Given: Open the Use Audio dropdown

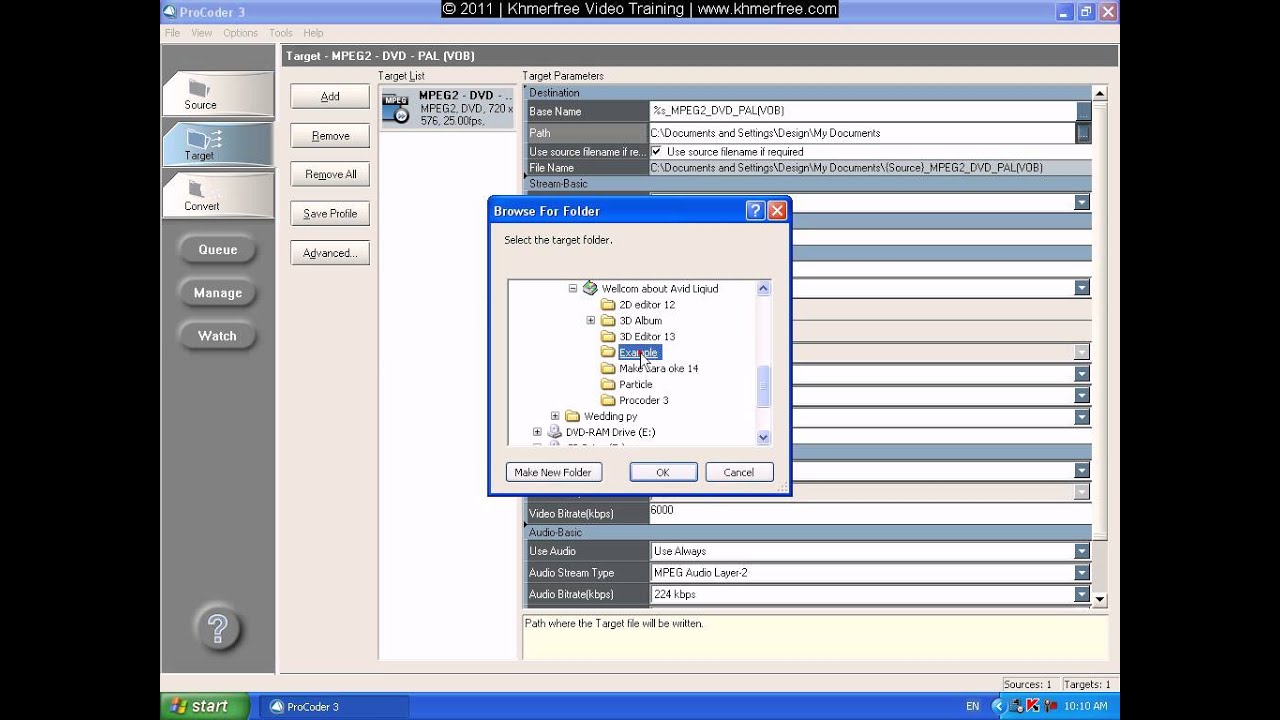Looking at the screenshot, I should [x=1082, y=551].
